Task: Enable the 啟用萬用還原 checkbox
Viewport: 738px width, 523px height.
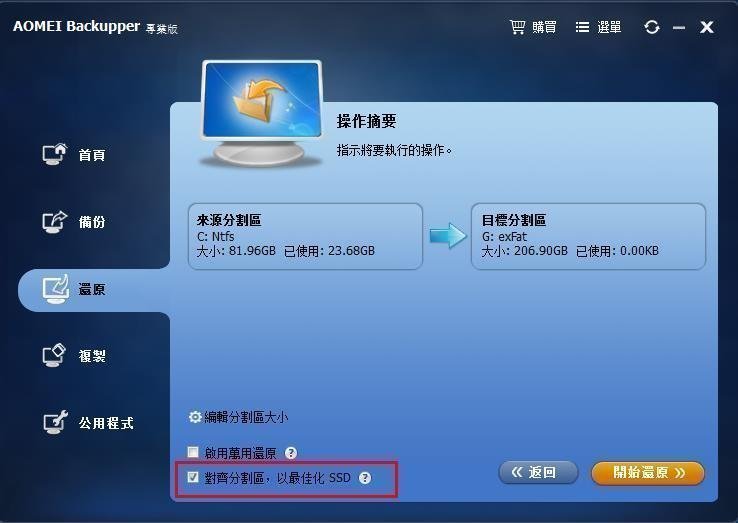Action: (193, 452)
